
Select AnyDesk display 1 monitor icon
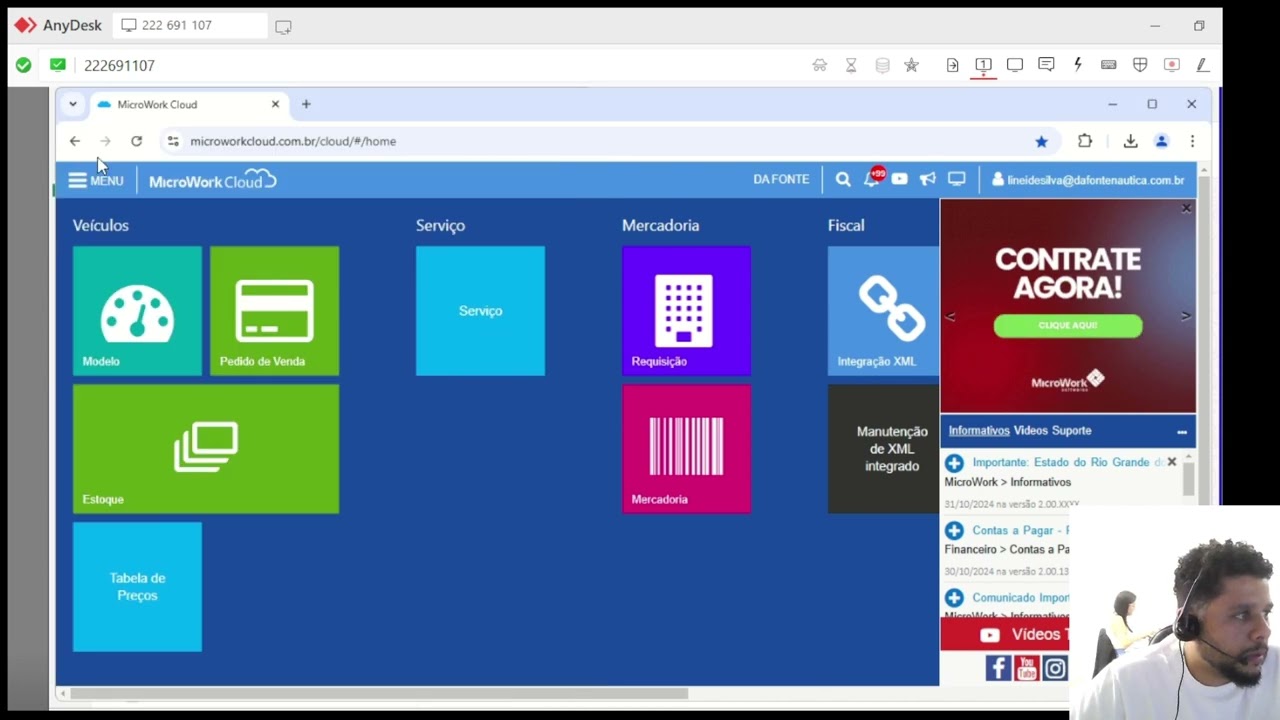pyautogui.click(x=983, y=65)
